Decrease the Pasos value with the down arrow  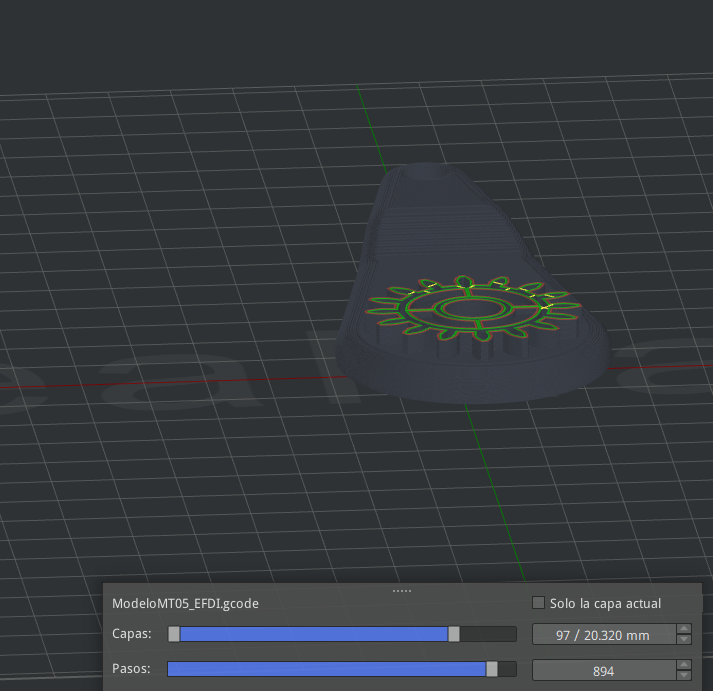pos(684,676)
